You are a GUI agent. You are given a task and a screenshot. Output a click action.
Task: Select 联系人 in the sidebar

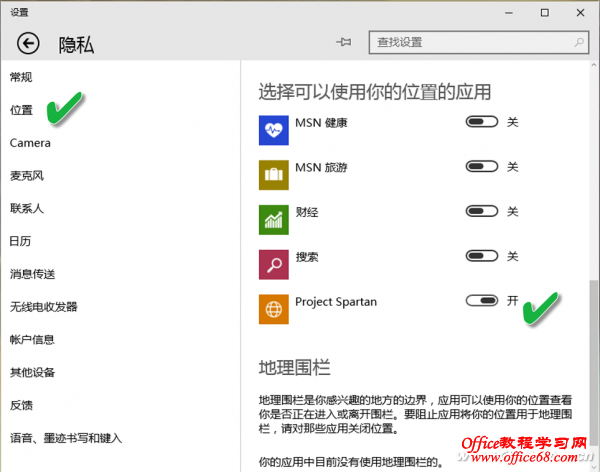(27, 209)
